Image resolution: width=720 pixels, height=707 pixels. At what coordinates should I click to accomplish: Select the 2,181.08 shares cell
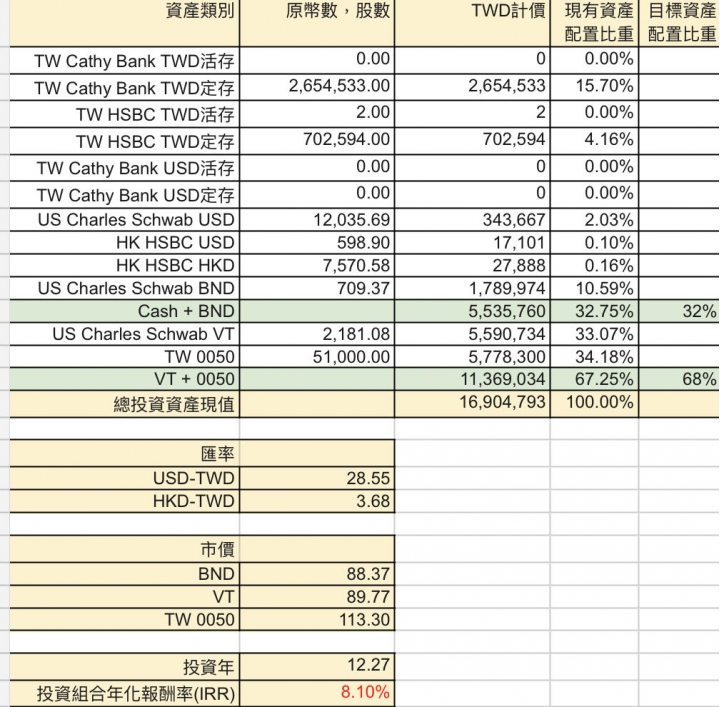pos(317,334)
